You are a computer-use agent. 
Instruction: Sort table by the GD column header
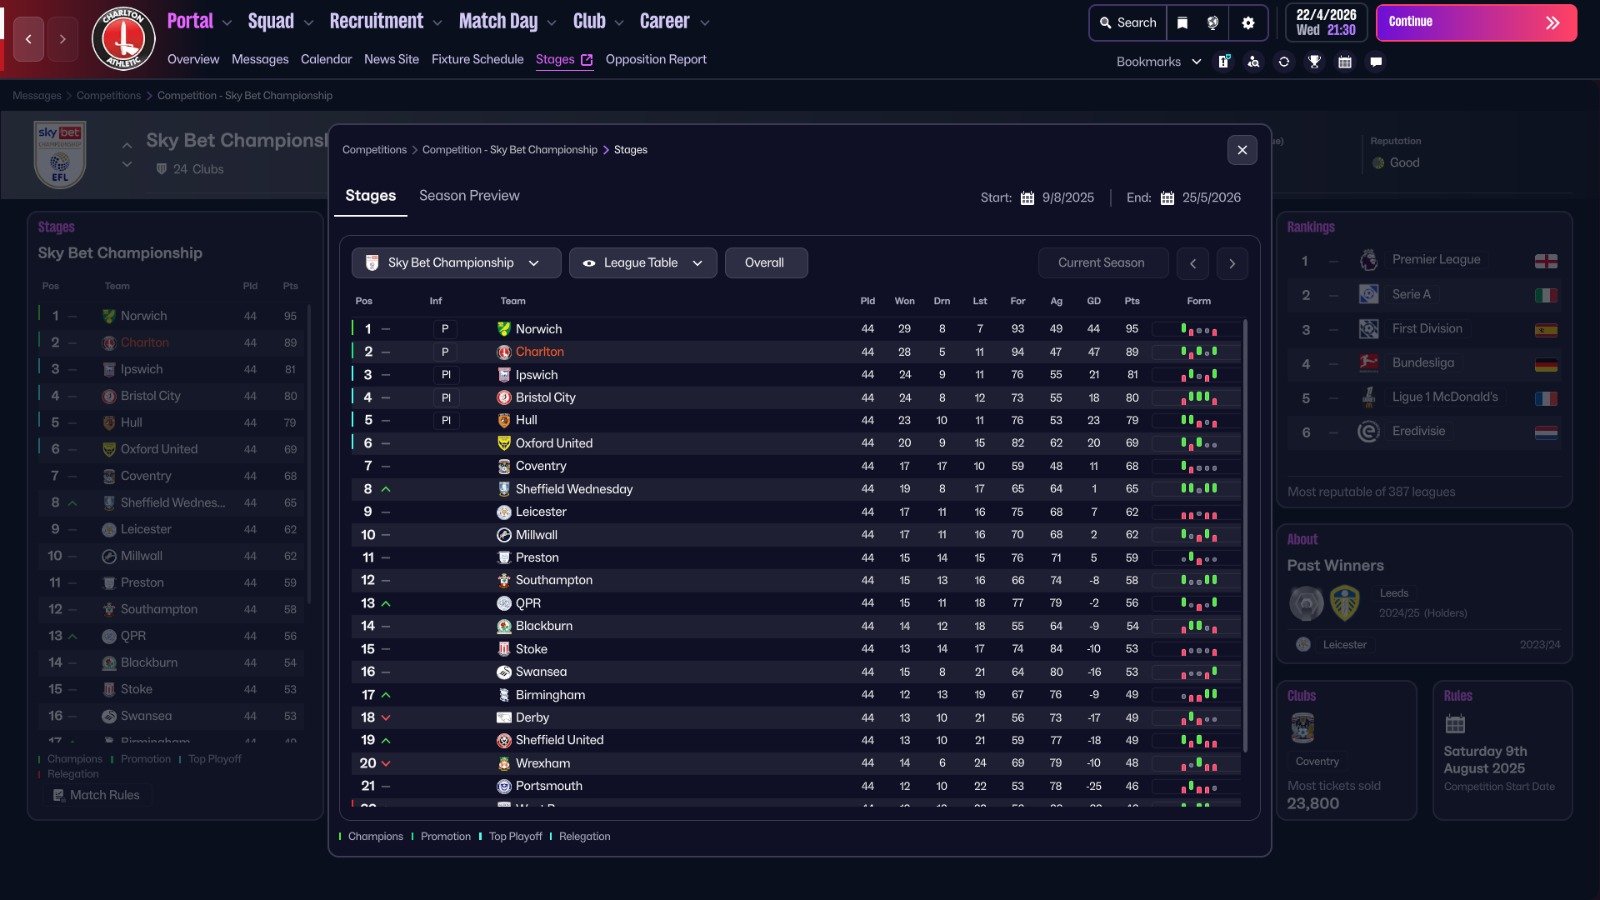[1094, 301]
